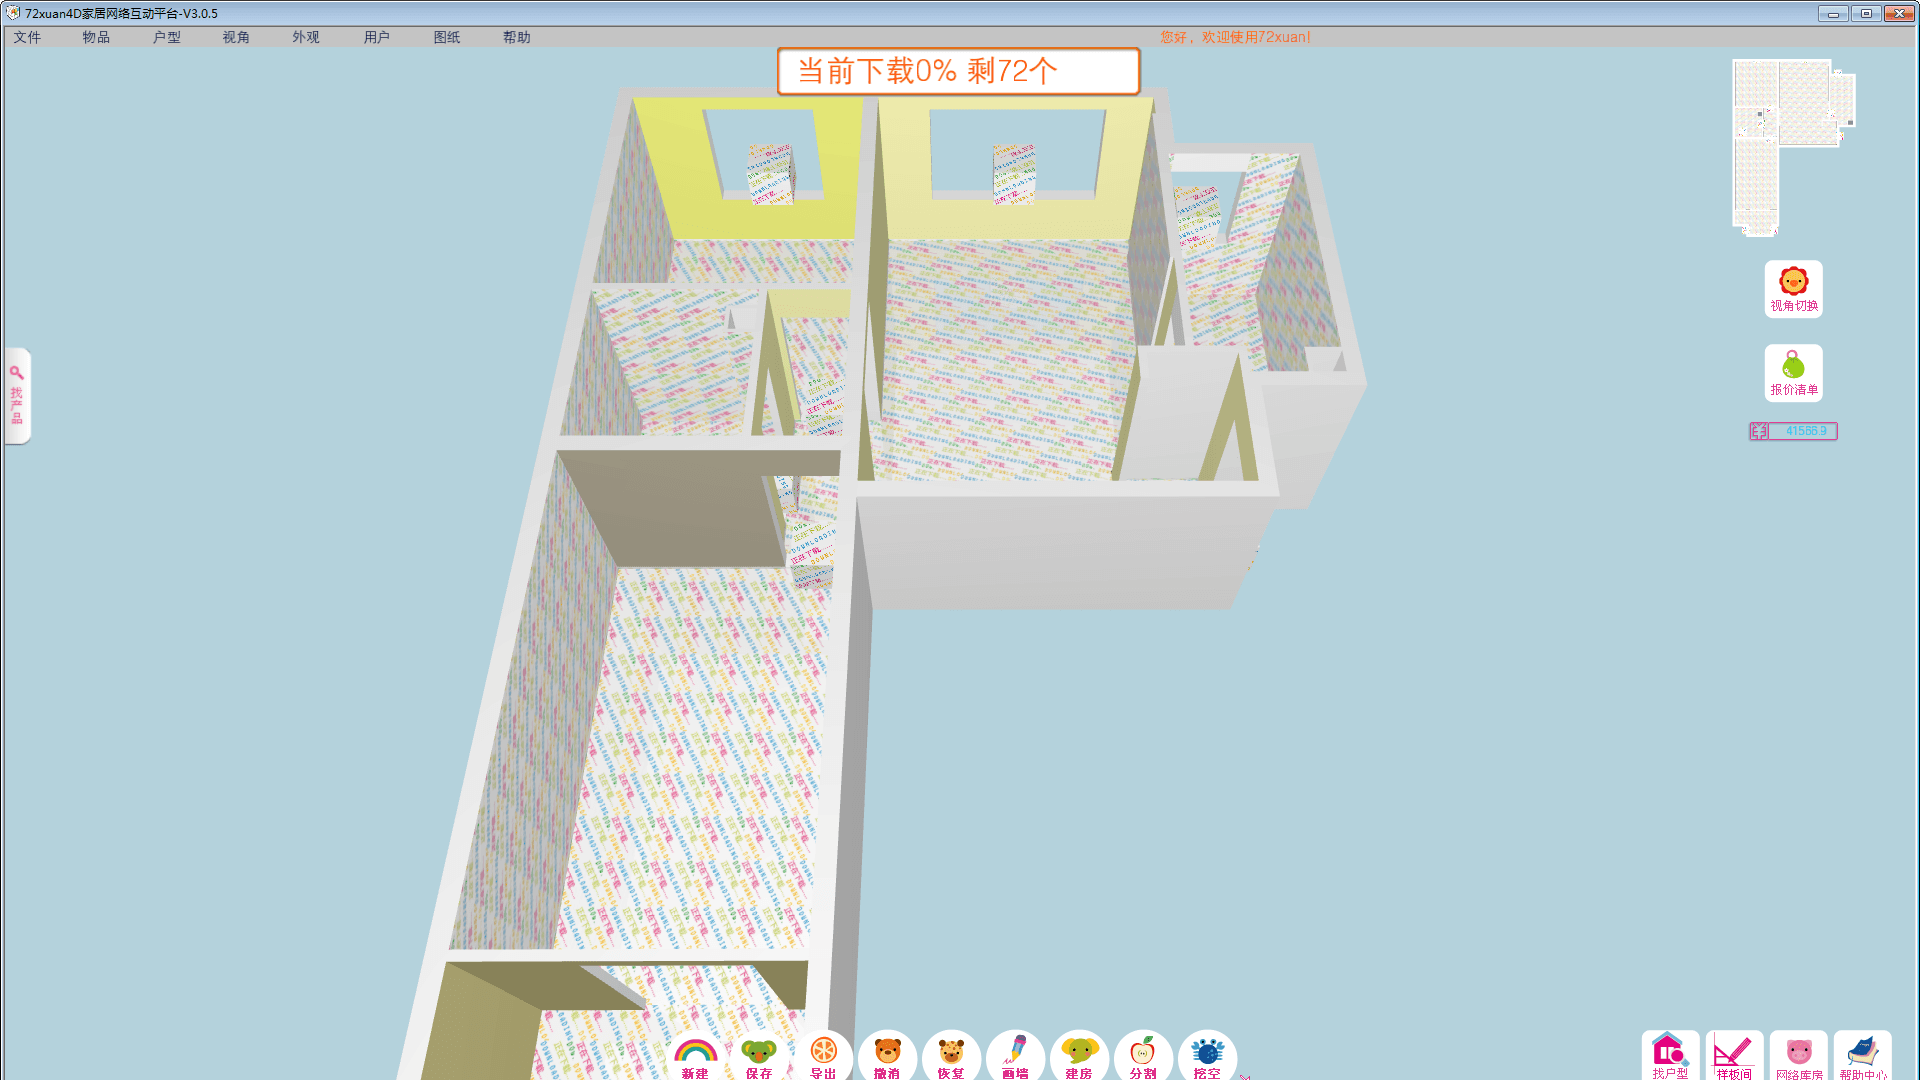The height and width of the screenshot is (1080, 1920).
Task: Collapse the bottom toolbar with small arrow
Action: coord(1245,1076)
